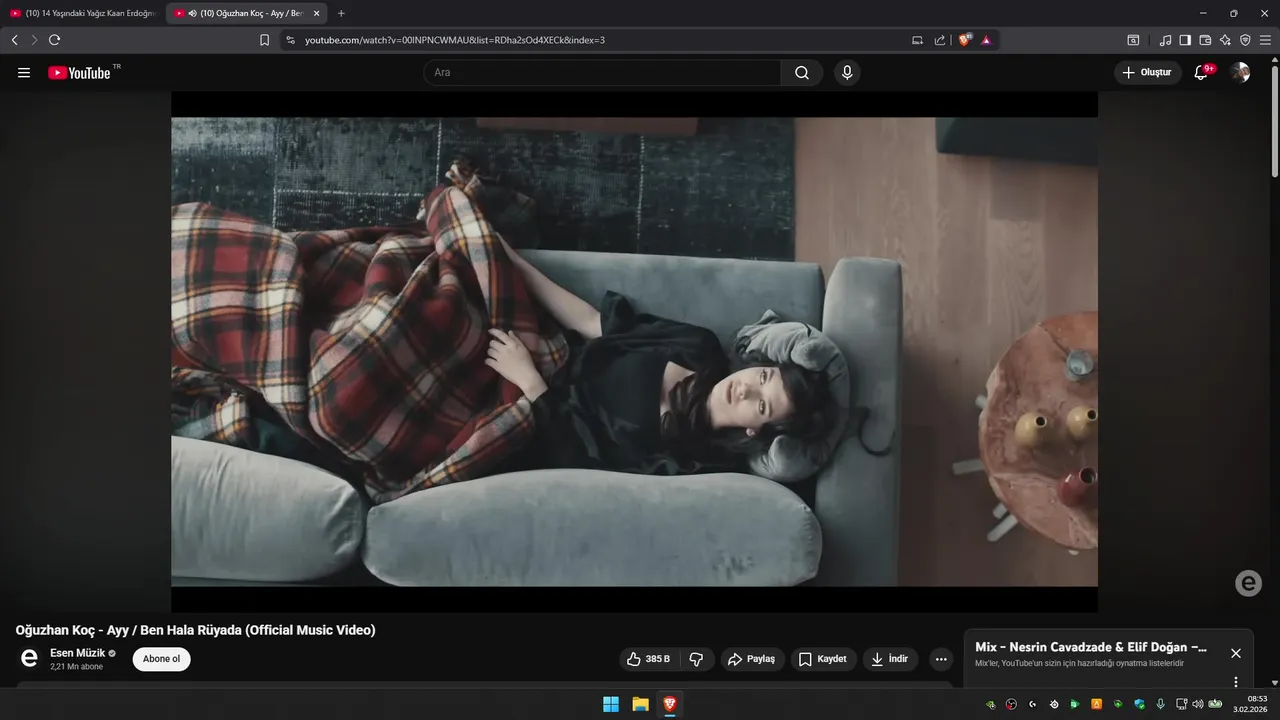Image resolution: width=1280 pixels, height=720 pixels.
Task: Open site settings icon in address bar
Action: tap(290, 40)
